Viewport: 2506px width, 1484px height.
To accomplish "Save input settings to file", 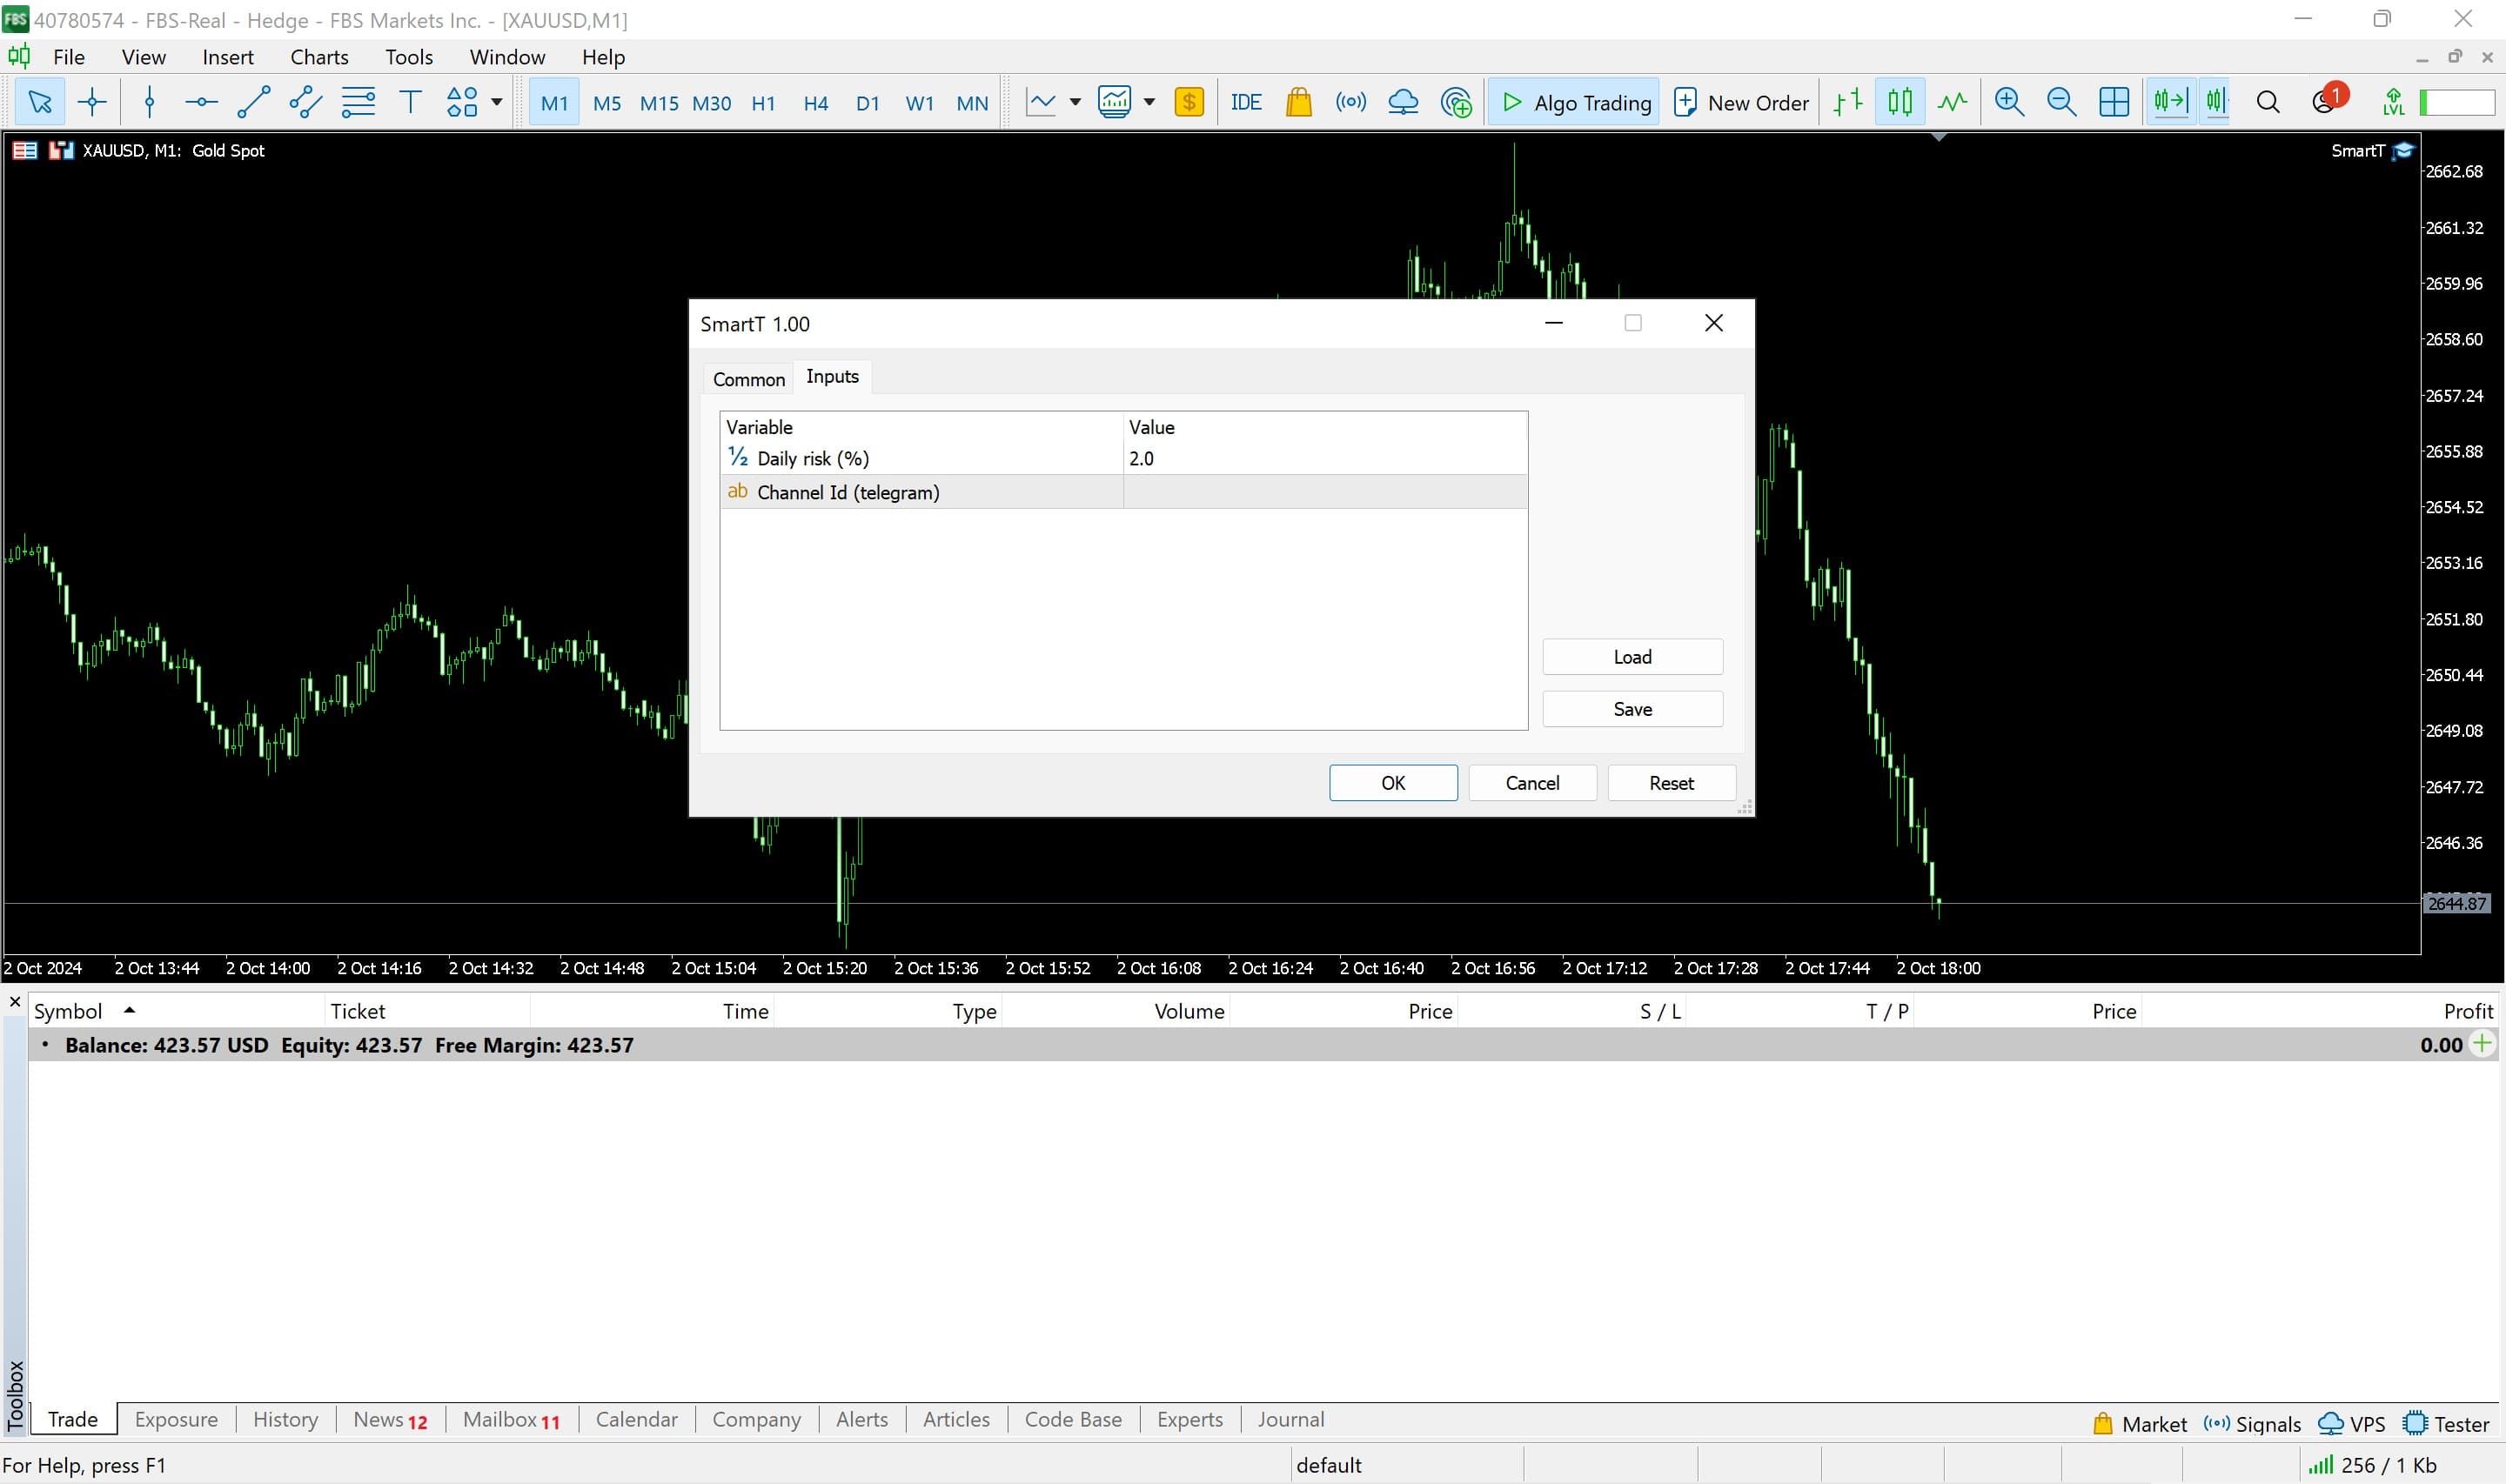I will tap(1632, 709).
